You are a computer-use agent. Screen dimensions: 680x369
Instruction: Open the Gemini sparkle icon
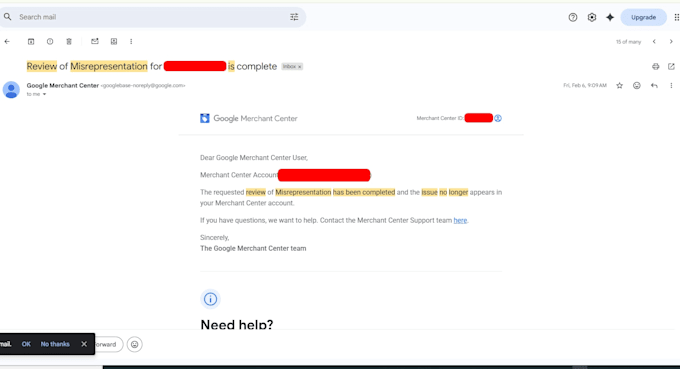(x=610, y=17)
